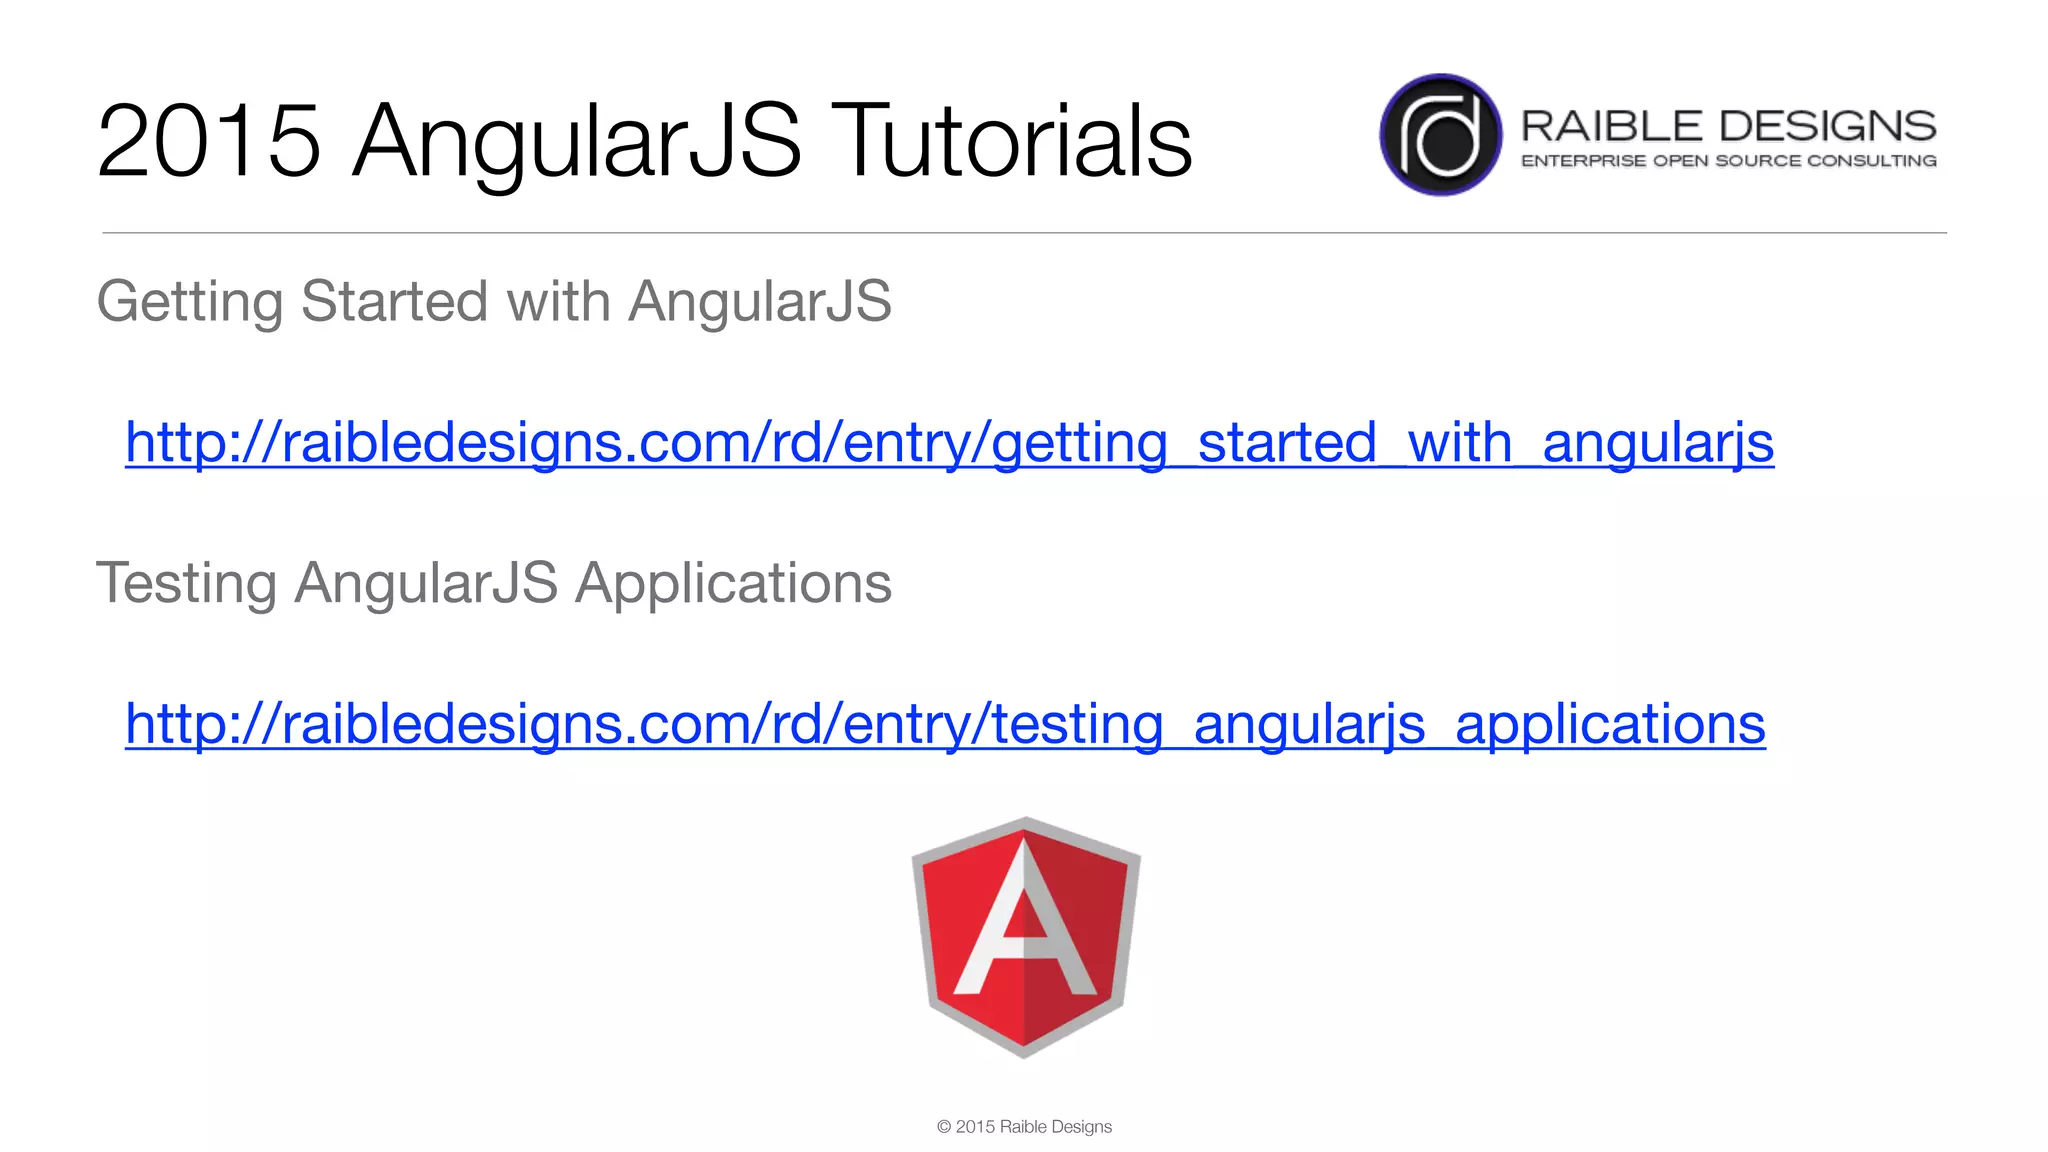Open the testing_angularjs_applications link
The width and height of the screenshot is (2048, 1152).
[945, 723]
